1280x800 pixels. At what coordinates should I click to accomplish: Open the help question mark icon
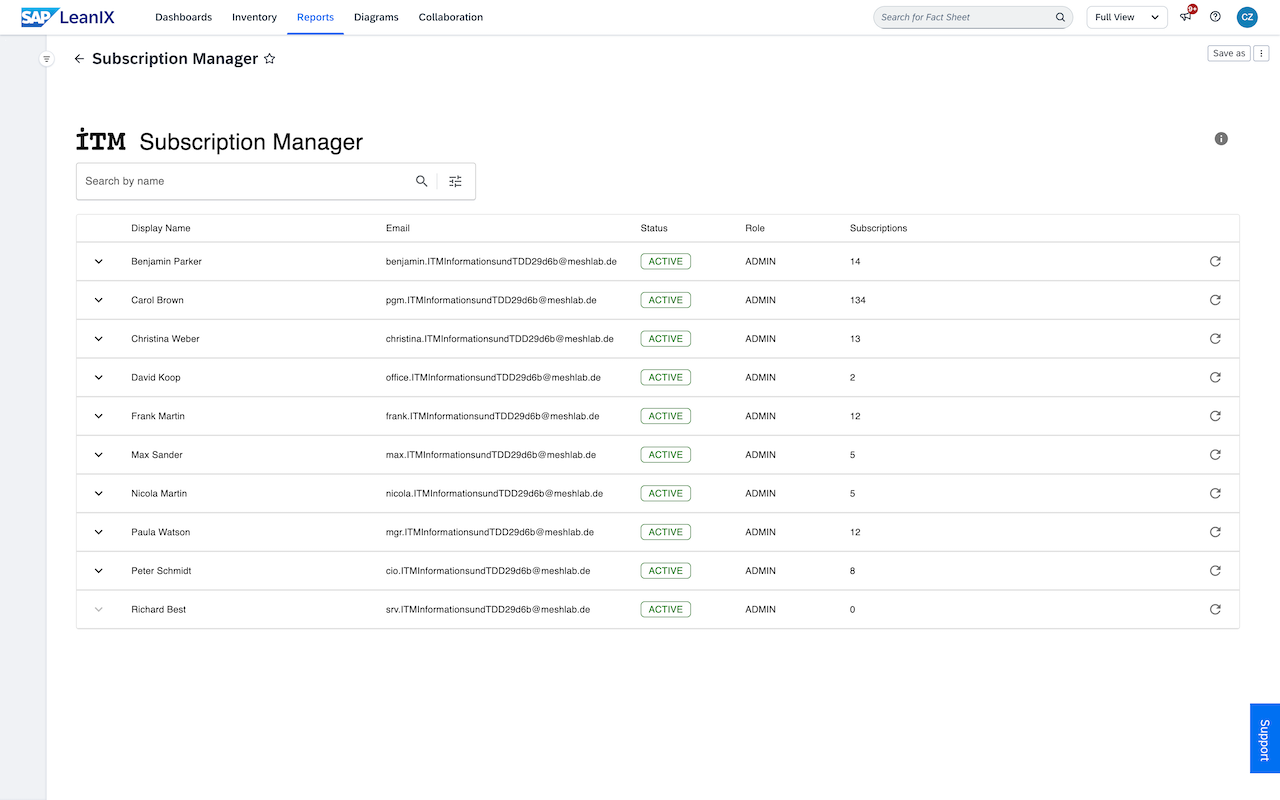[x=1215, y=17]
